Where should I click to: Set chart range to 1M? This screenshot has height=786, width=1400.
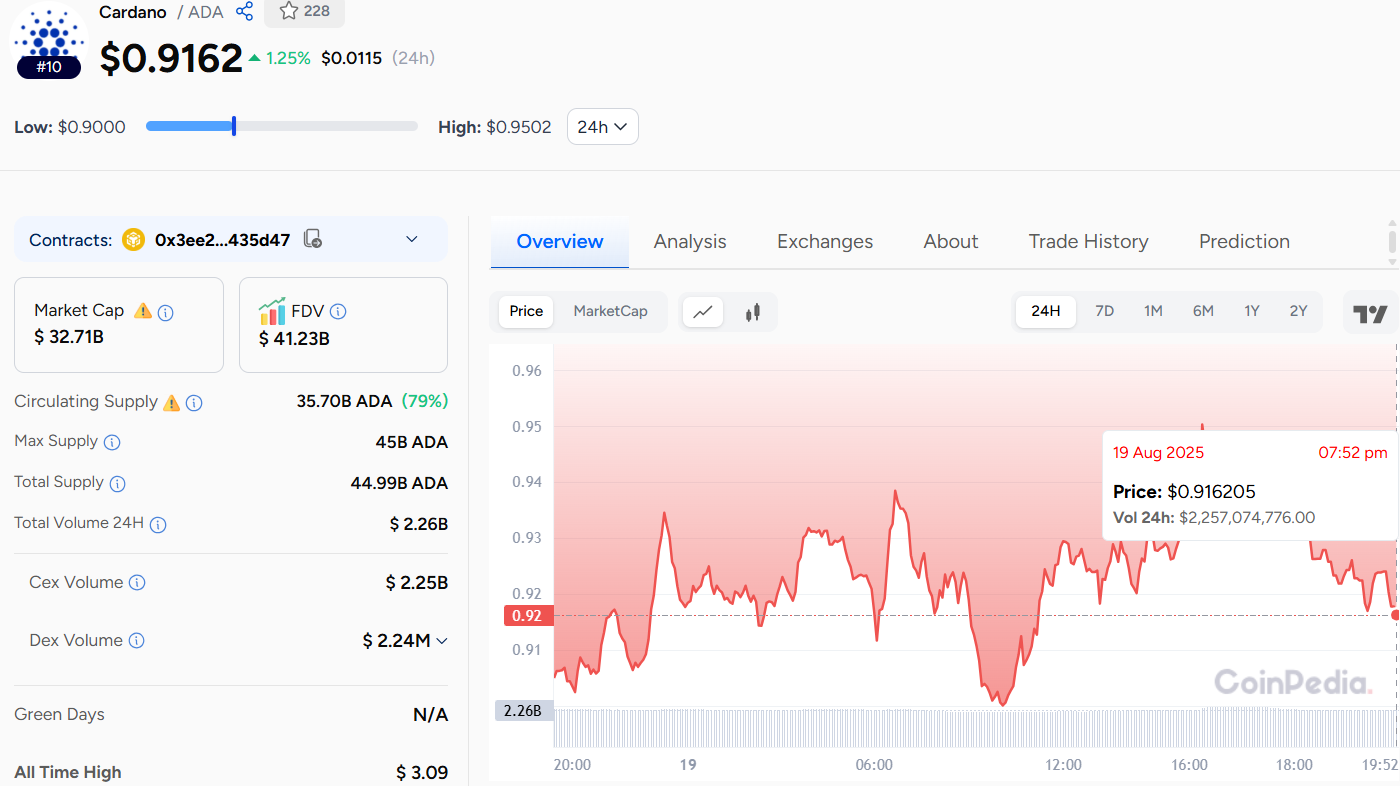click(x=1153, y=311)
